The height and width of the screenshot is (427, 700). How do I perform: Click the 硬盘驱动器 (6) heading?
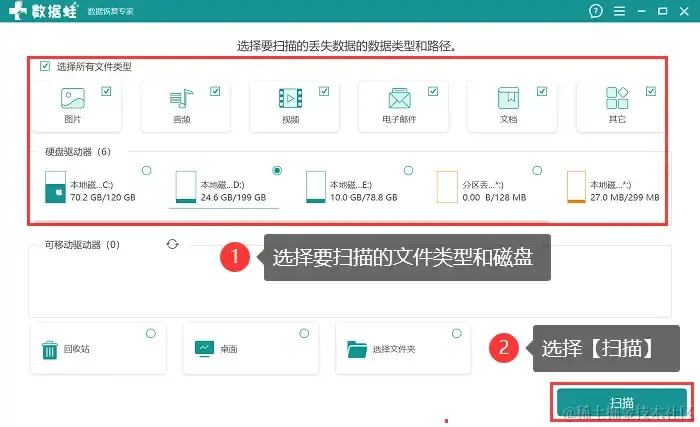pyautogui.click(x=78, y=152)
